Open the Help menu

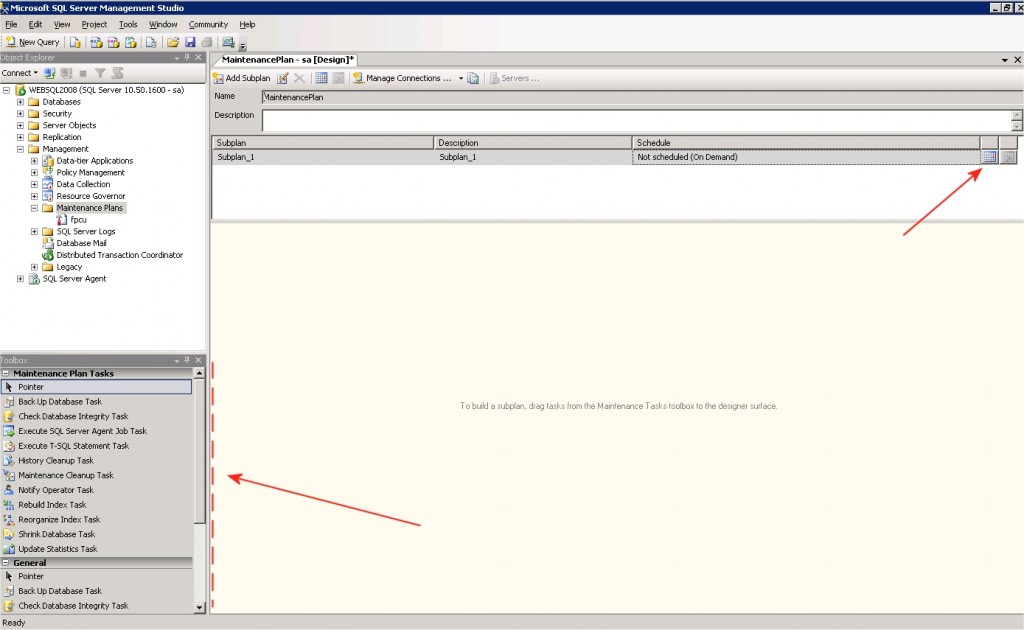click(247, 24)
